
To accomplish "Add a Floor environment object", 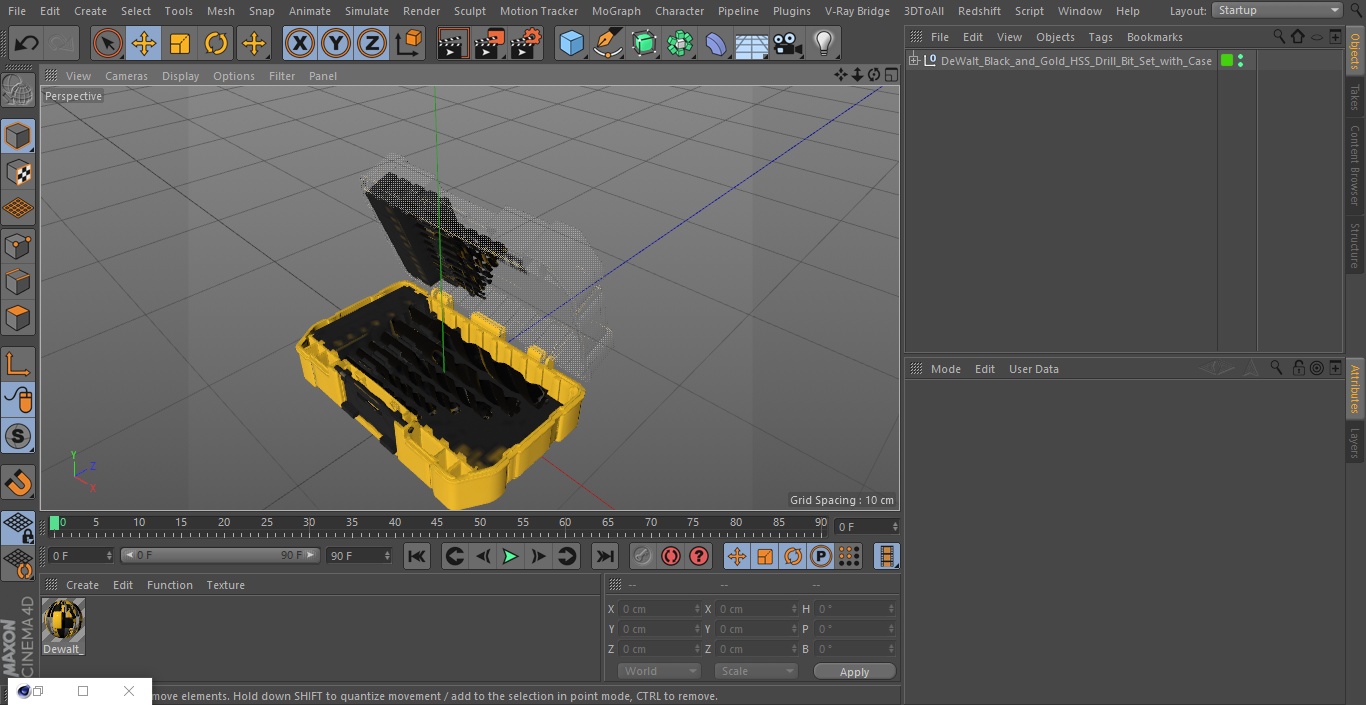I will (x=752, y=43).
